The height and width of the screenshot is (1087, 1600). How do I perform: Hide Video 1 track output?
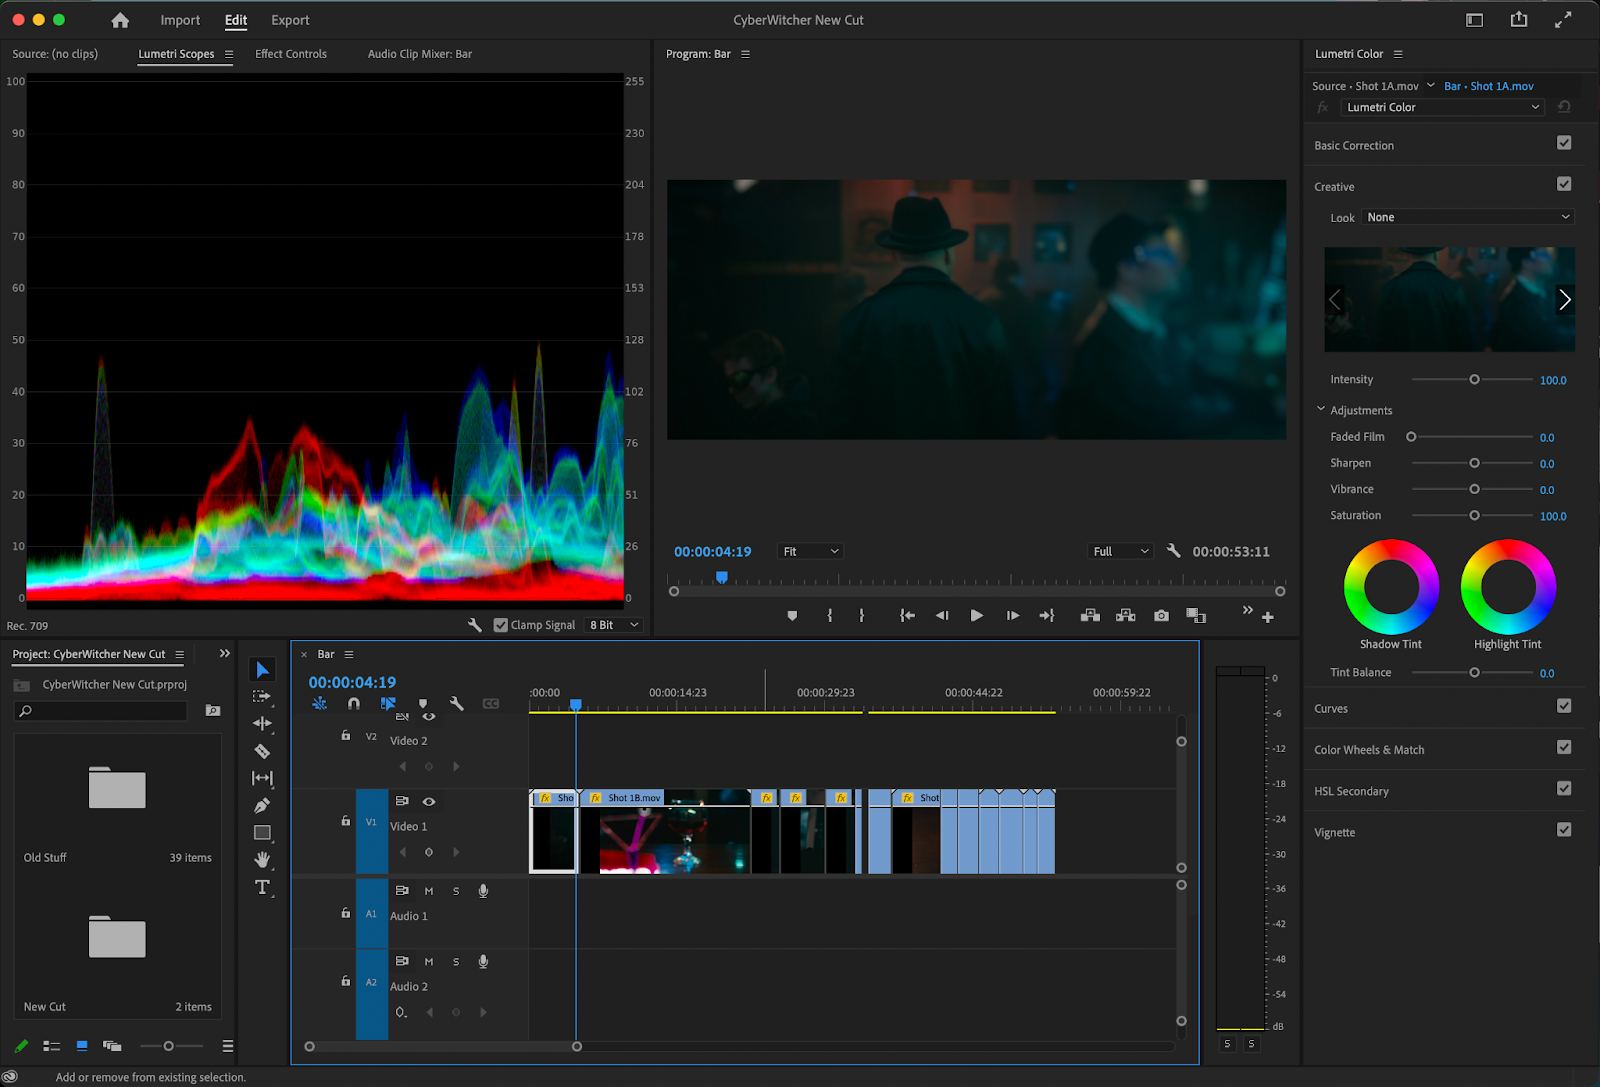(x=429, y=801)
